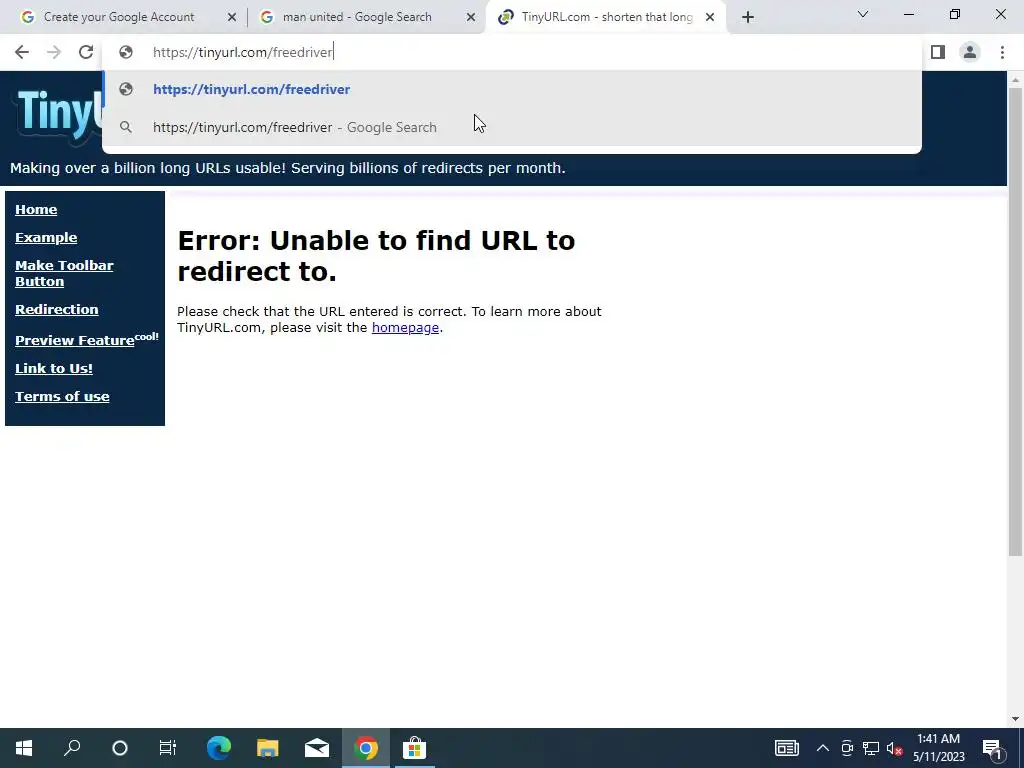Open the Mail app from the taskbar
This screenshot has width=1024, height=768.
[317, 748]
